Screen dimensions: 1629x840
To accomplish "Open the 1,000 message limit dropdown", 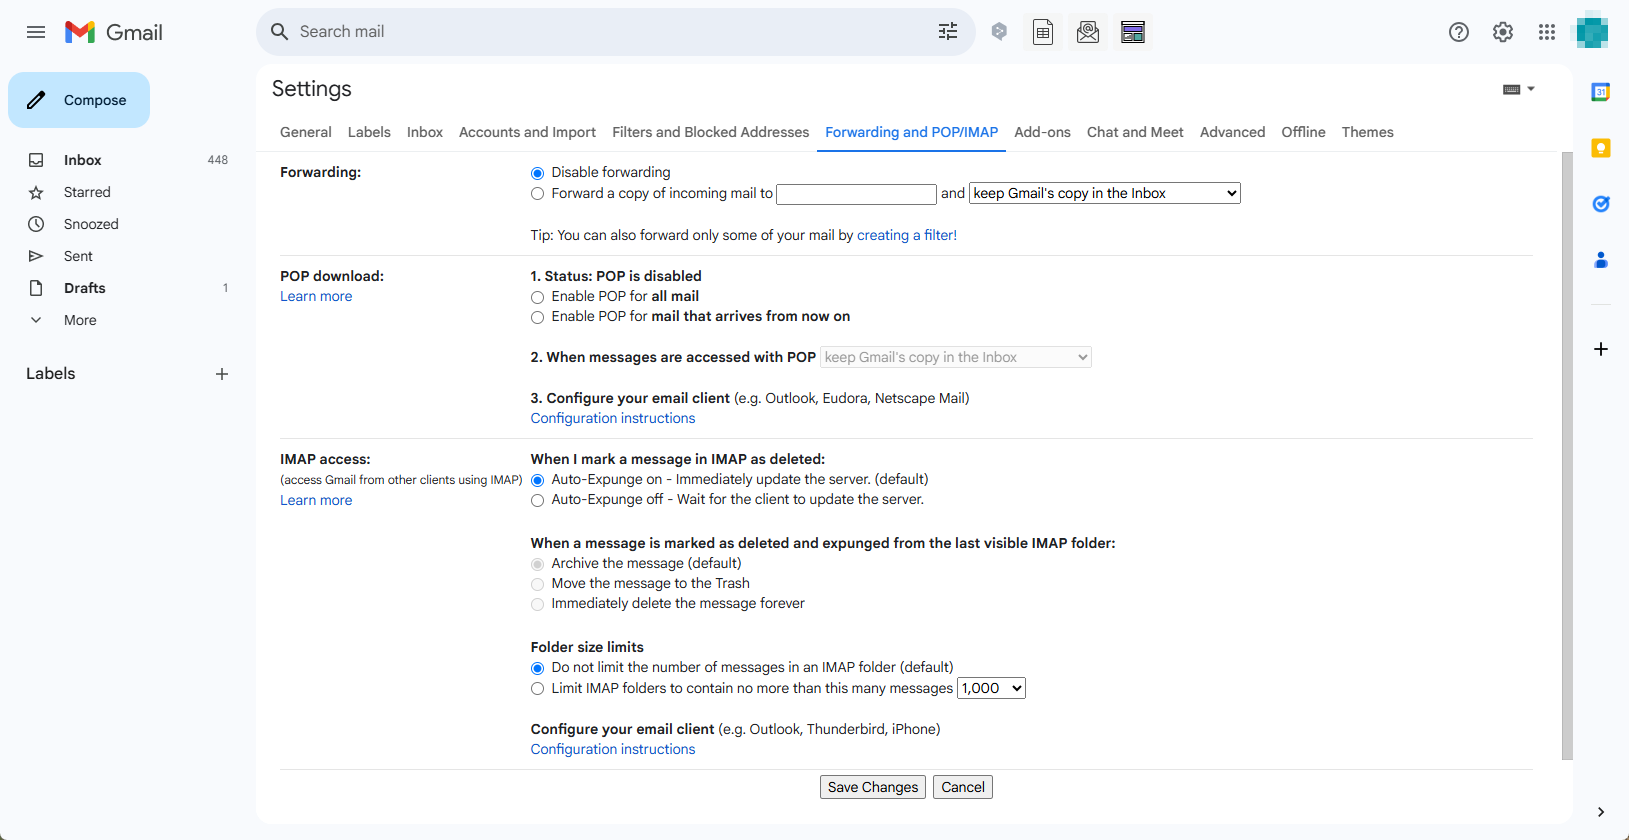I will click(991, 688).
